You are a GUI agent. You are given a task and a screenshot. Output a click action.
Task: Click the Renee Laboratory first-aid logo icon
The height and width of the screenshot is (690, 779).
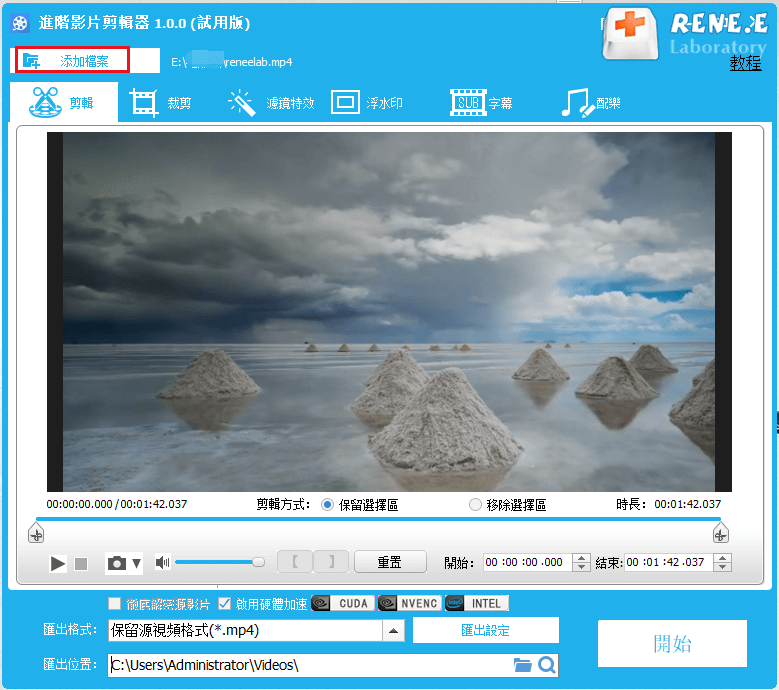click(x=630, y=33)
